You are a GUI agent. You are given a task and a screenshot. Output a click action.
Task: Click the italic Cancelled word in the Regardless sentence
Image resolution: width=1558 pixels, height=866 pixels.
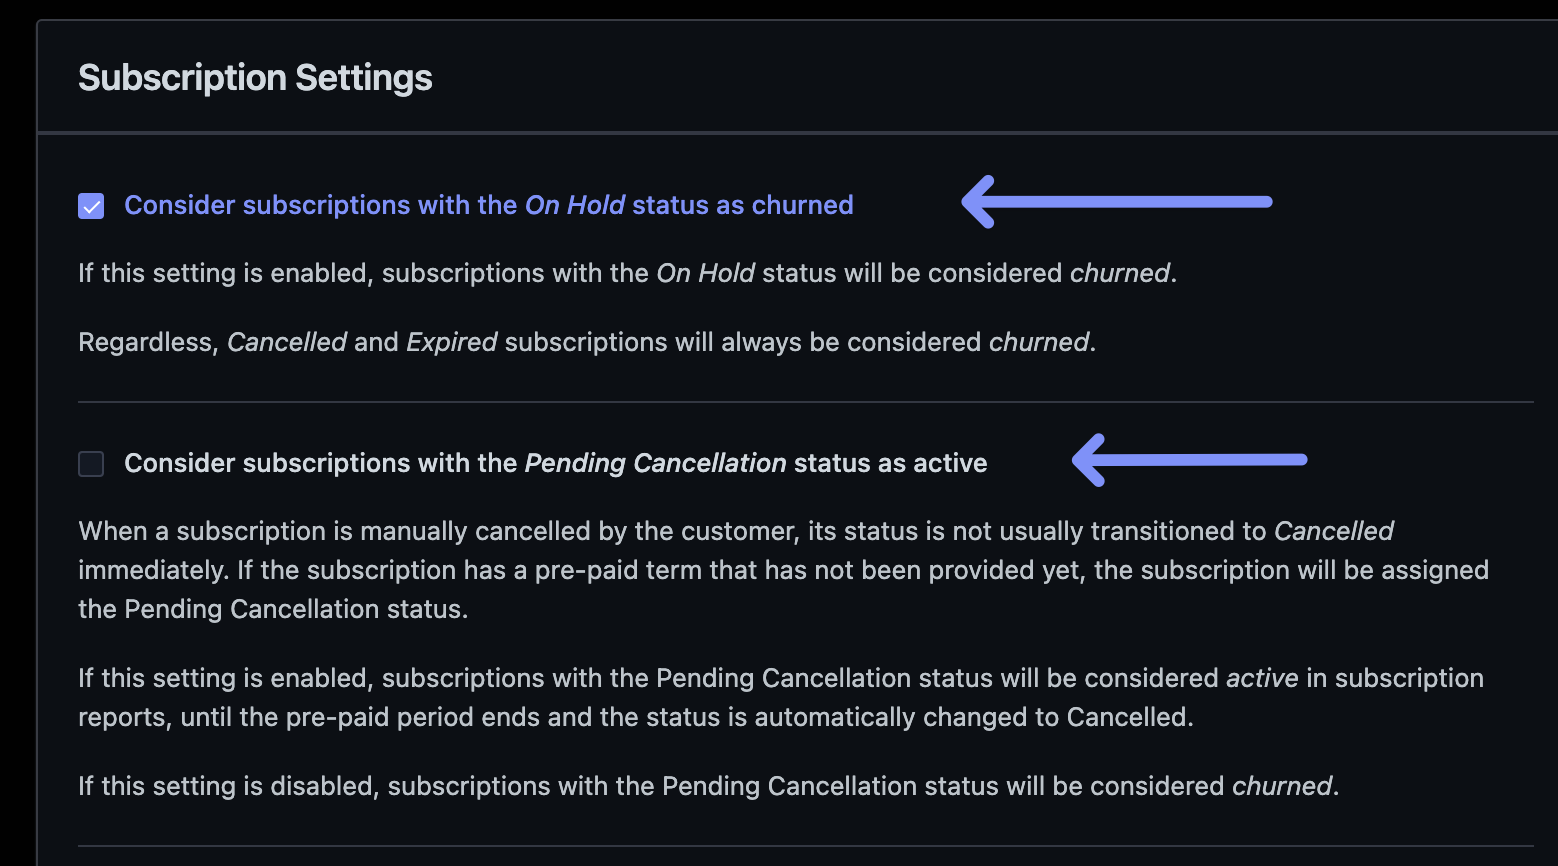(287, 342)
